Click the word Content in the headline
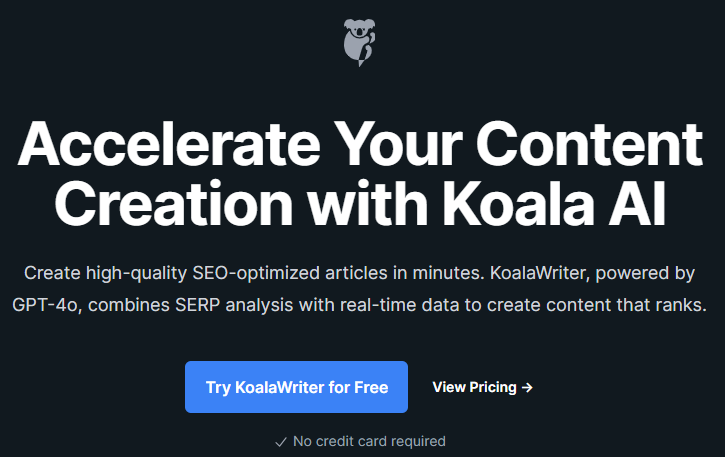This screenshot has width=725, height=457. [x=590, y=143]
